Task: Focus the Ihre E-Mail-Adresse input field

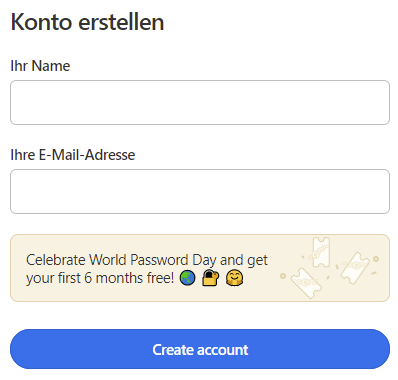Action: point(200,191)
